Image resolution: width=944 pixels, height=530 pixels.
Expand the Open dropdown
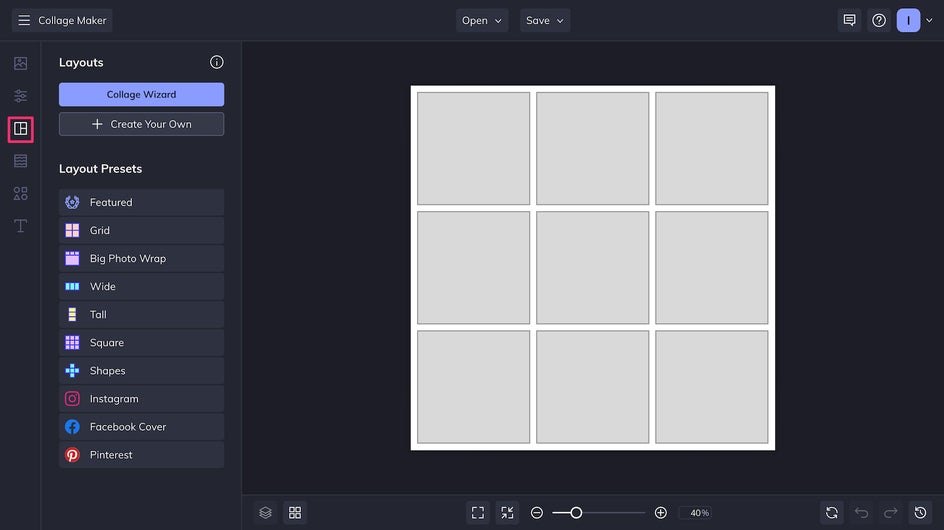[482, 20]
